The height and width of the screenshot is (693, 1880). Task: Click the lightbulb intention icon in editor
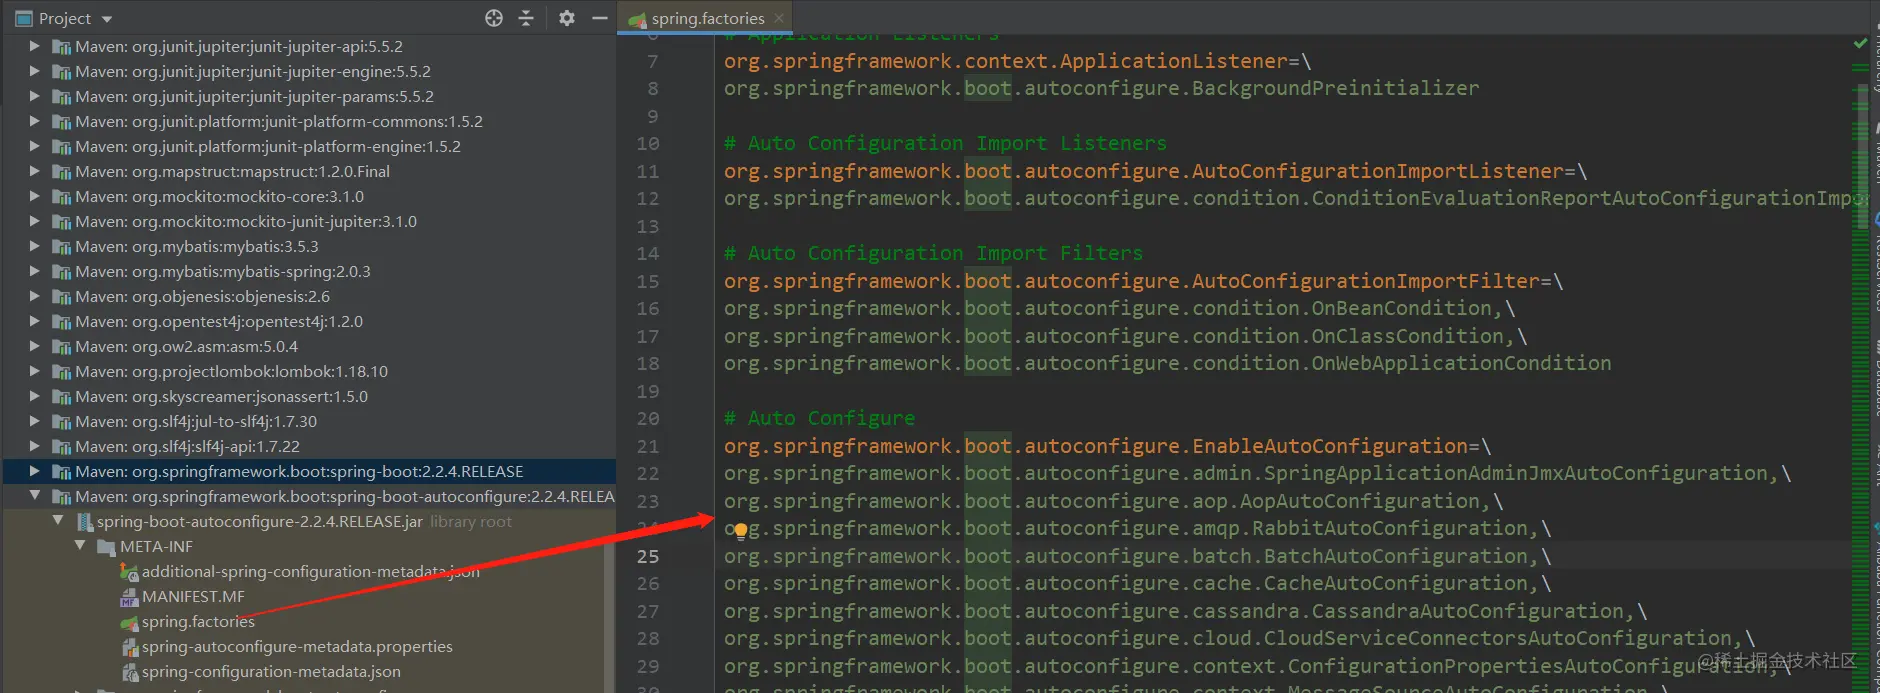tap(741, 531)
